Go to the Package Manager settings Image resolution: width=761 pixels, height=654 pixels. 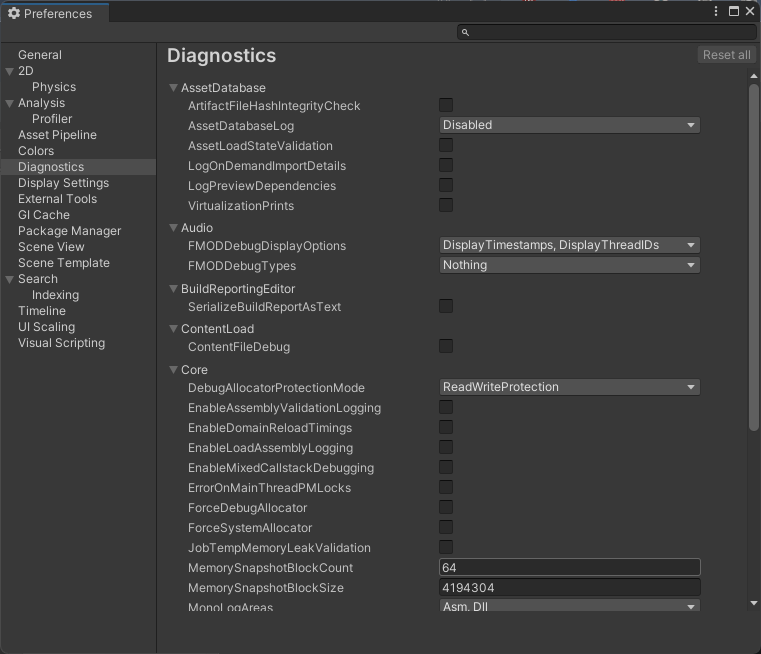pos(69,231)
